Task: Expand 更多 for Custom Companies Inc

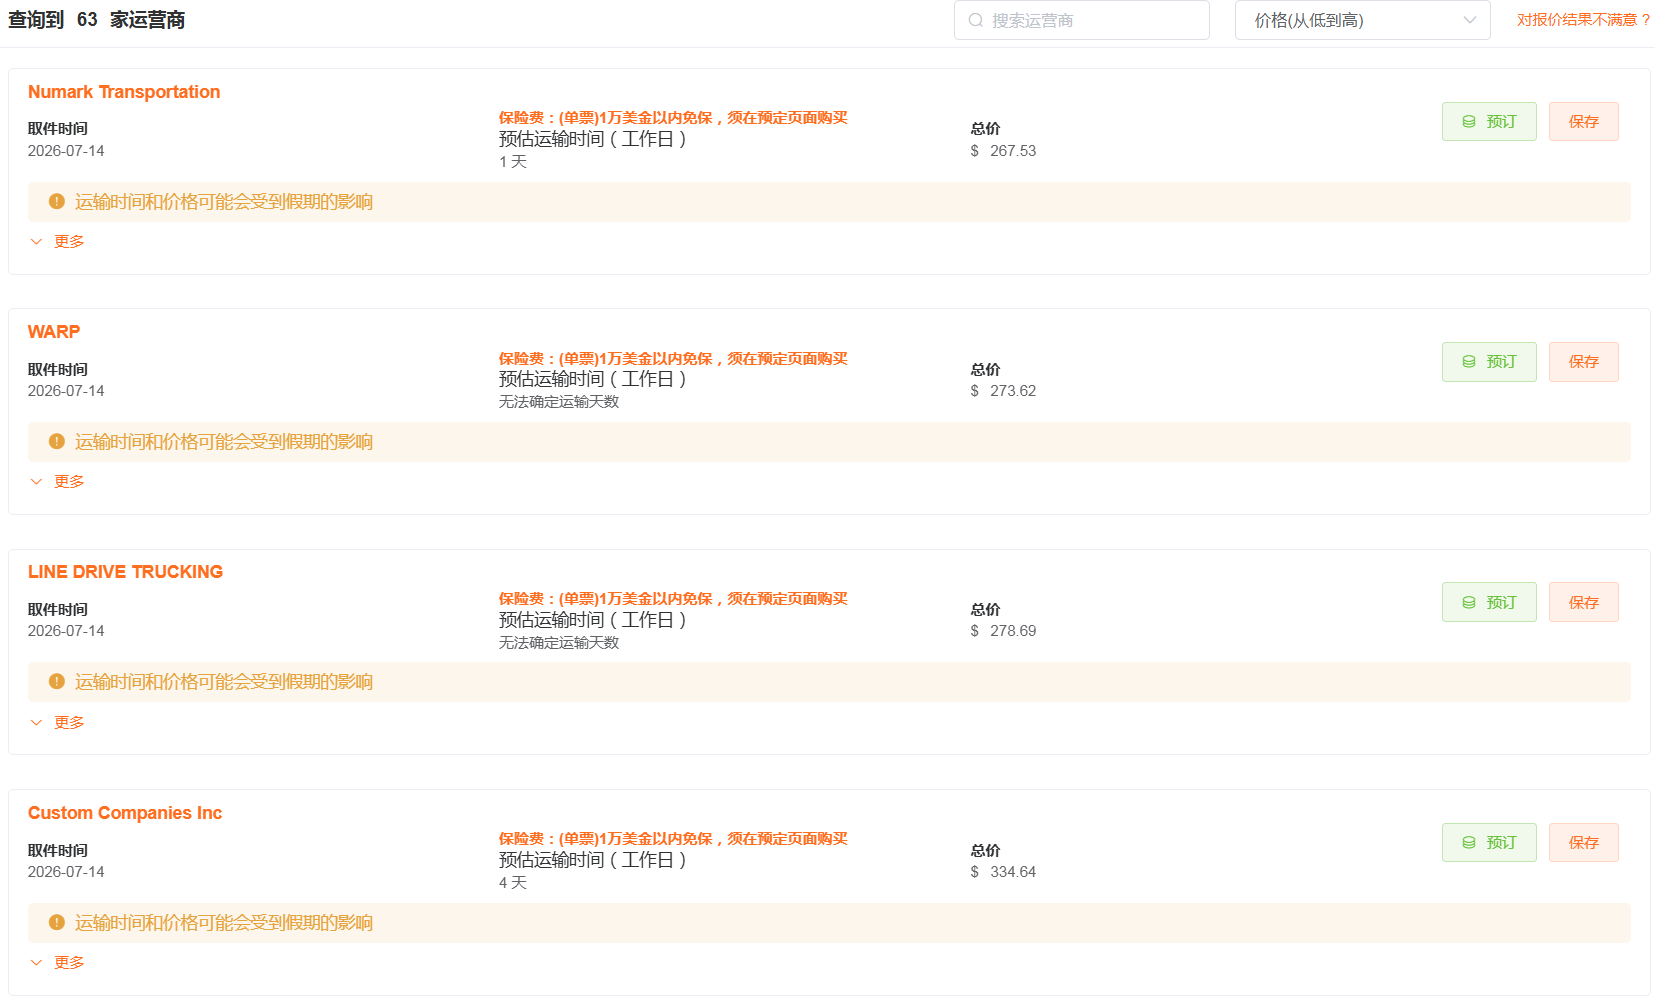Action: 57,962
